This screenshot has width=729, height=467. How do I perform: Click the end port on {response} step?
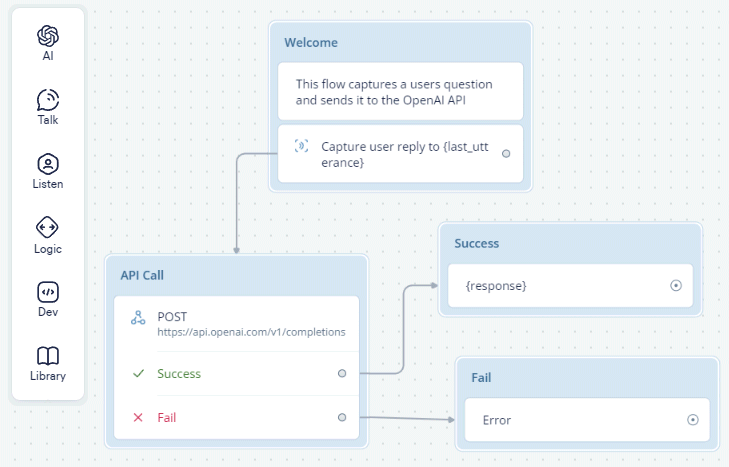(x=676, y=286)
